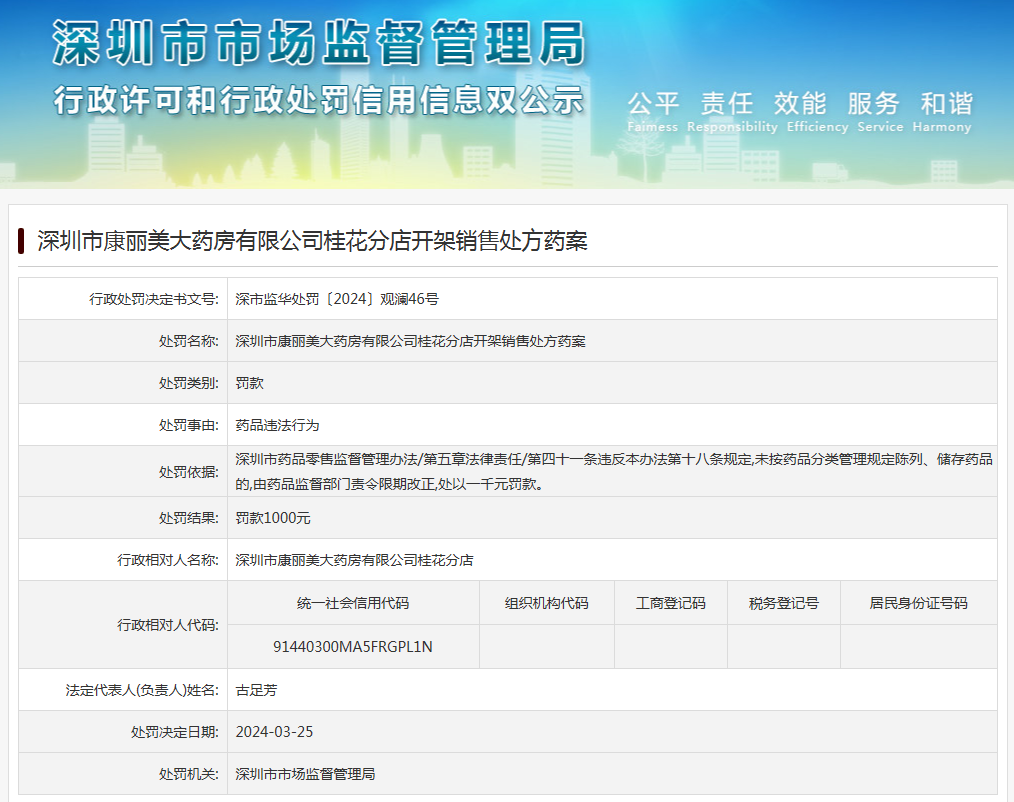Select the 处罚机关 value 深圳市市场监督管理局
Screen dimensions: 1014x802
click(x=305, y=774)
